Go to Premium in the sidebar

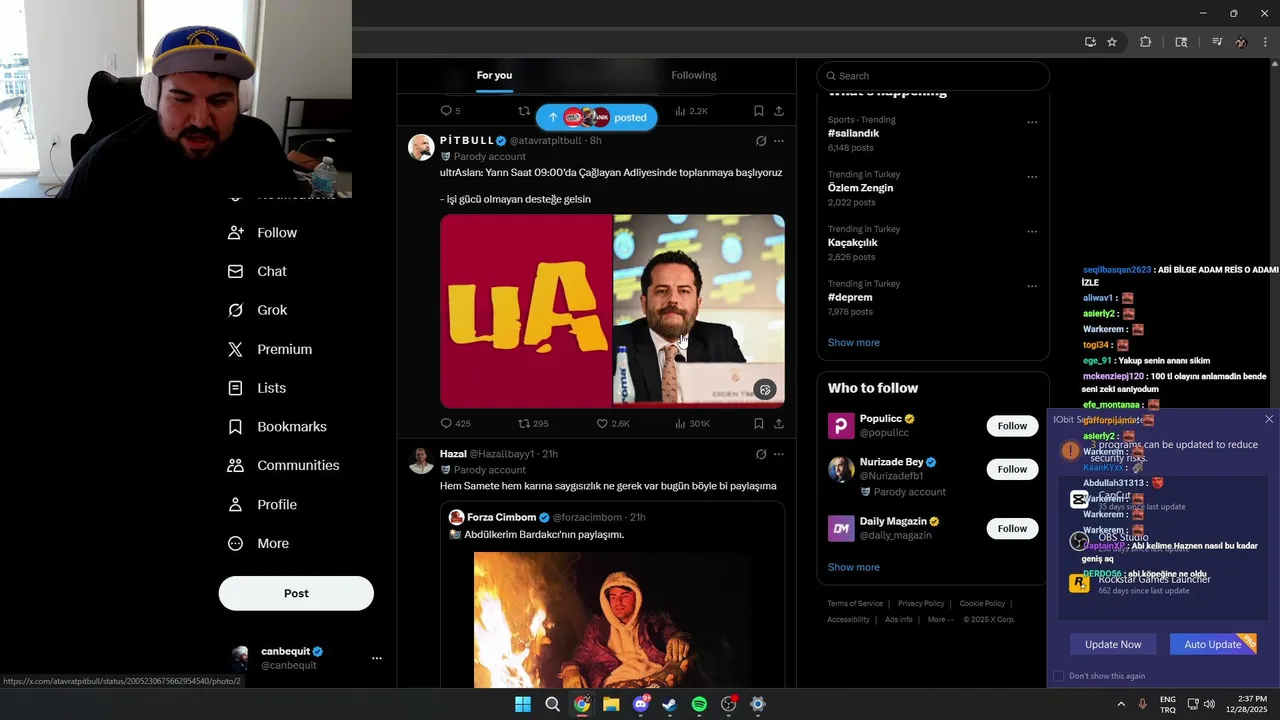270,350
